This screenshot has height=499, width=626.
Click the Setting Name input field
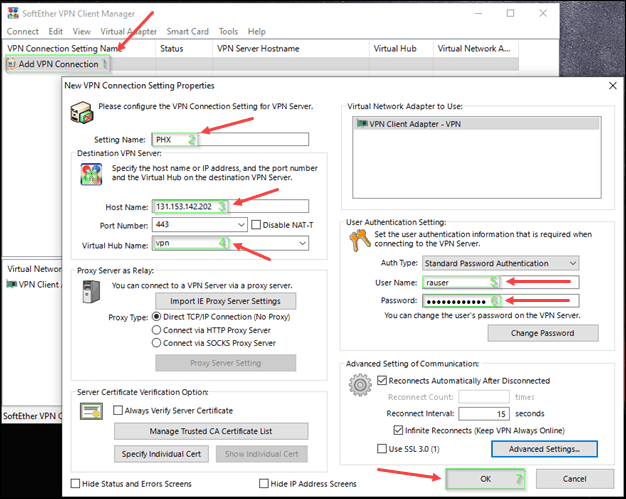230,139
